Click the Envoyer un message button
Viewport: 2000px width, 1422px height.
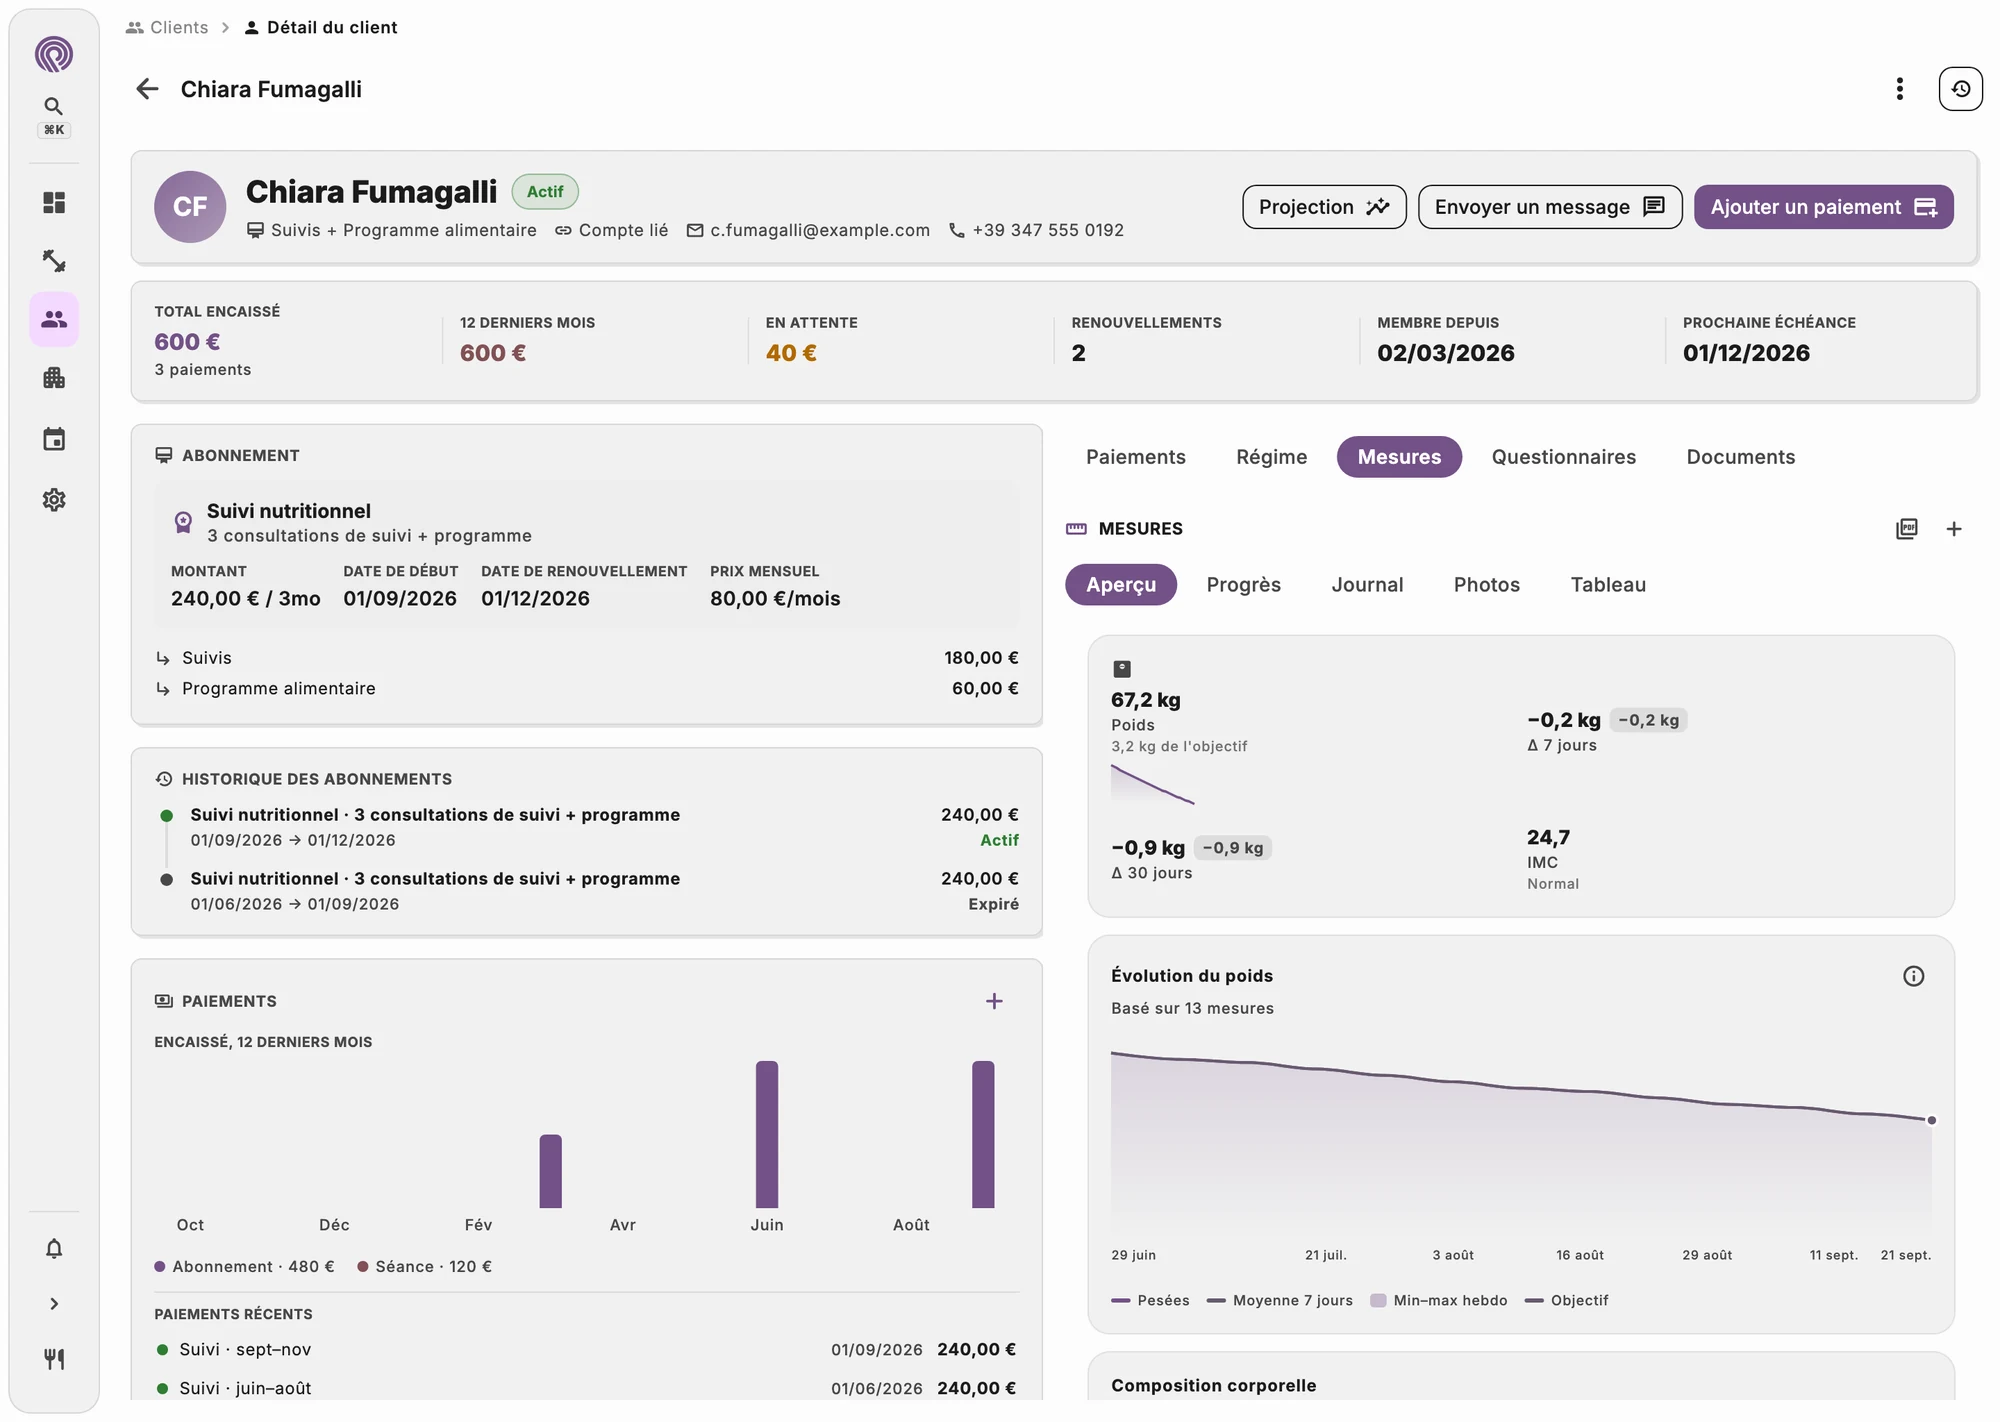pyautogui.click(x=1549, y=207)
